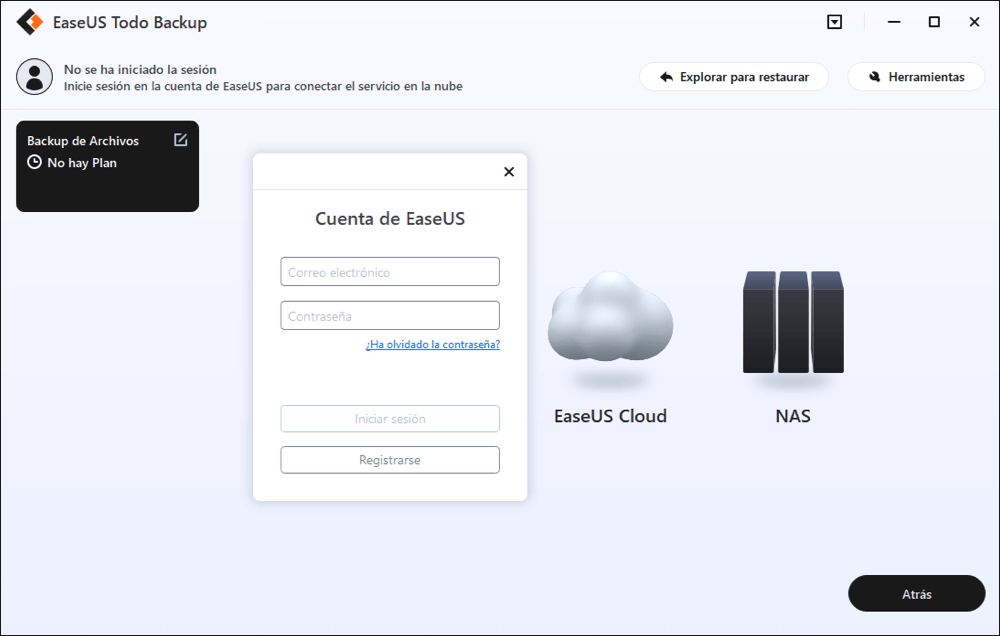
Task: Click the Registrarse button
Action: (x=390, y=460)
